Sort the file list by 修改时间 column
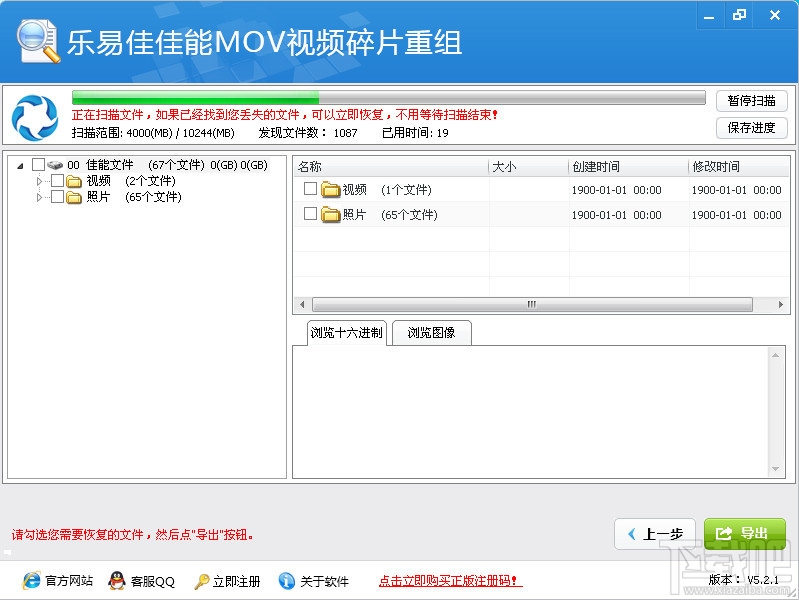Viewport: 799px width, 600px height. pos(739,167)
